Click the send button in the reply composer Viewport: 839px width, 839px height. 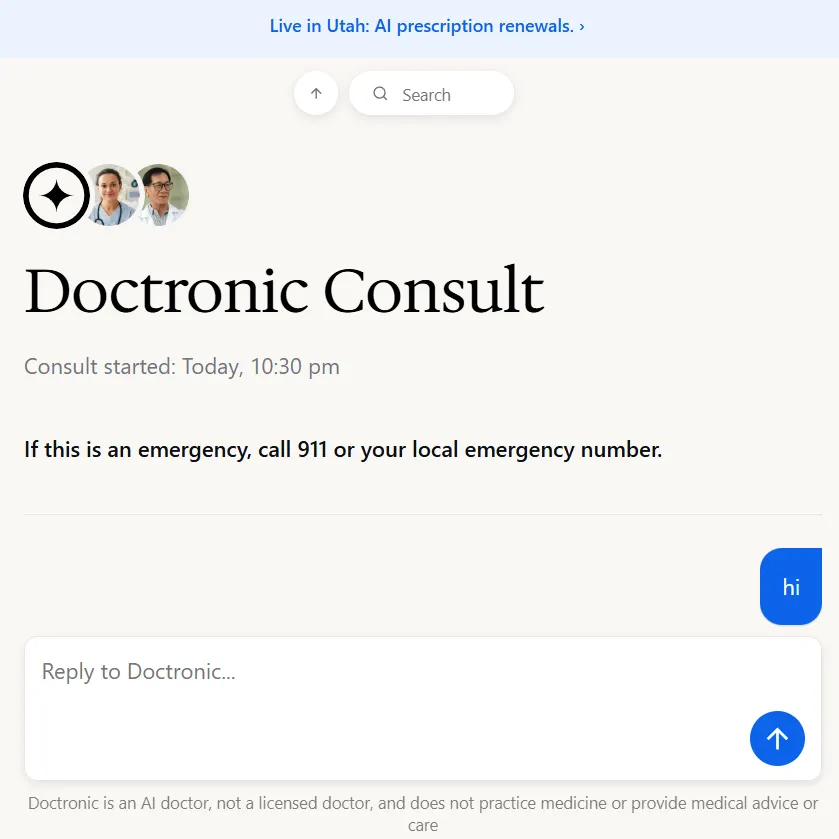pyautogui.click(x=777, y=738)
